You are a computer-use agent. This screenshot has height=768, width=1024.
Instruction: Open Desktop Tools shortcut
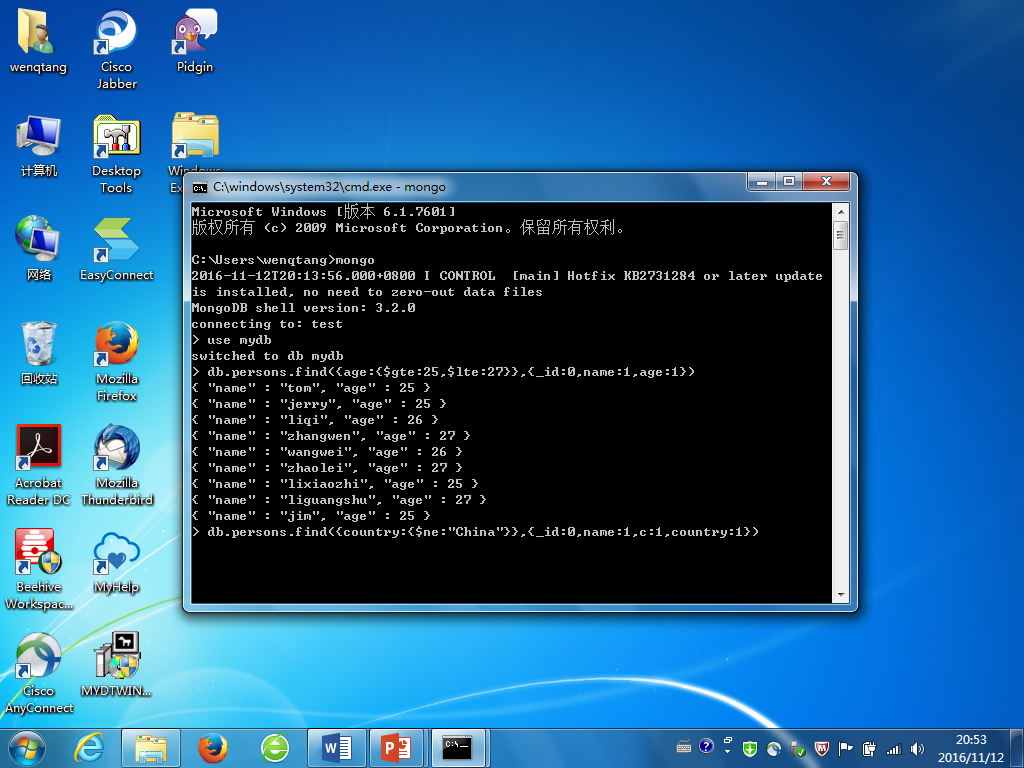tap(116, 153)
